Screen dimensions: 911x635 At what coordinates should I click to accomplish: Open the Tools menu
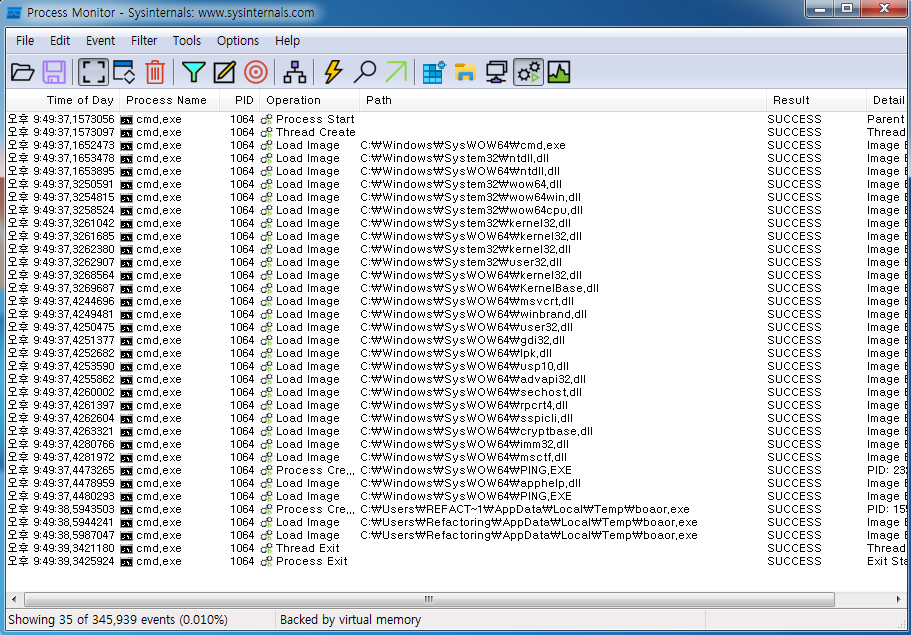coord(186,41)
